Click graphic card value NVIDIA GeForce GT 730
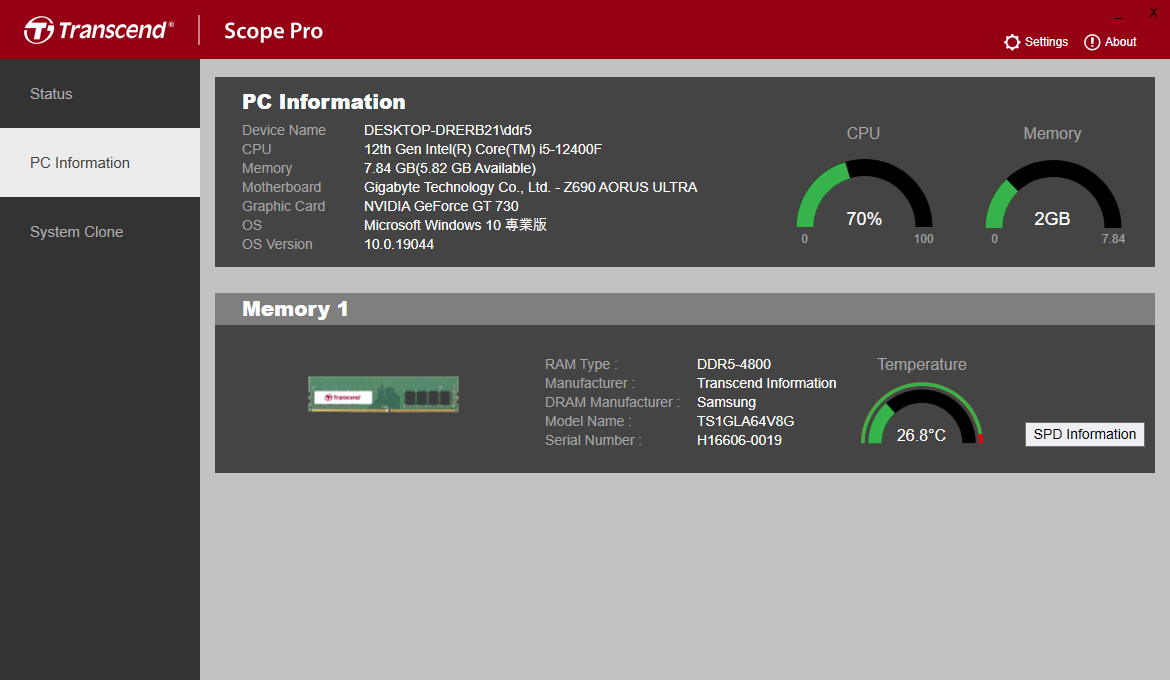Screen dimensions: 1170x680 pos(441,206)
